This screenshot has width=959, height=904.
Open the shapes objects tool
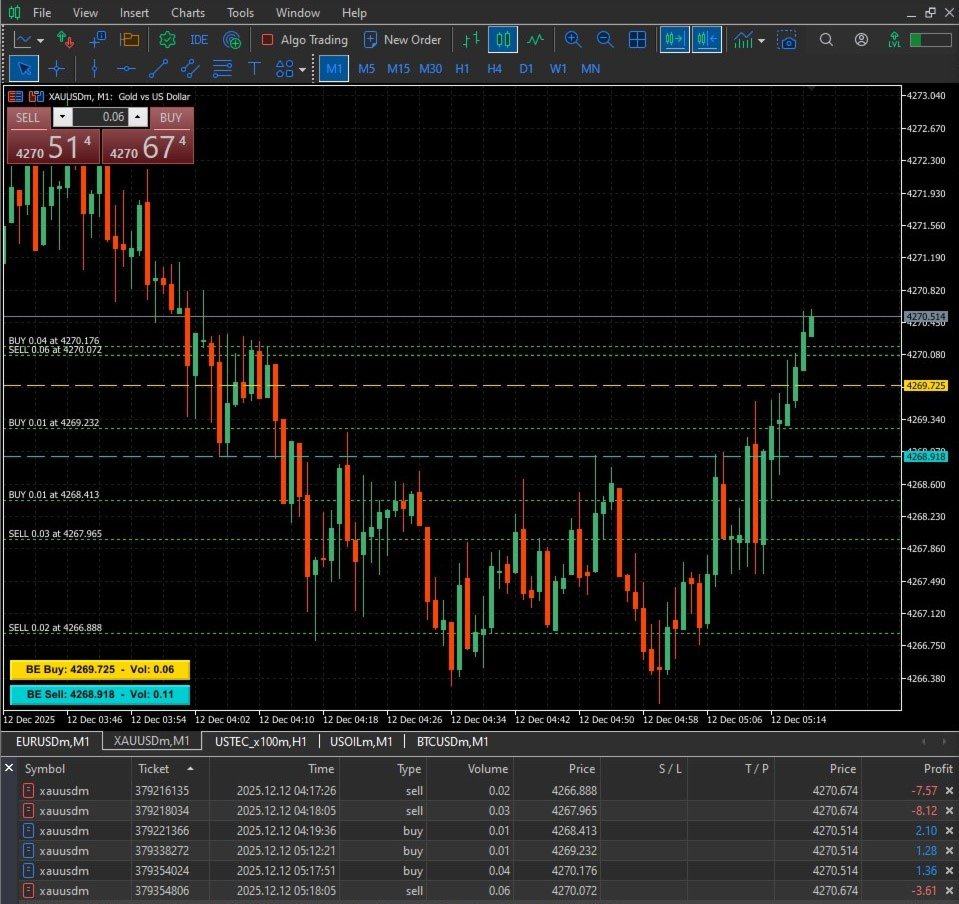[284, 69]
